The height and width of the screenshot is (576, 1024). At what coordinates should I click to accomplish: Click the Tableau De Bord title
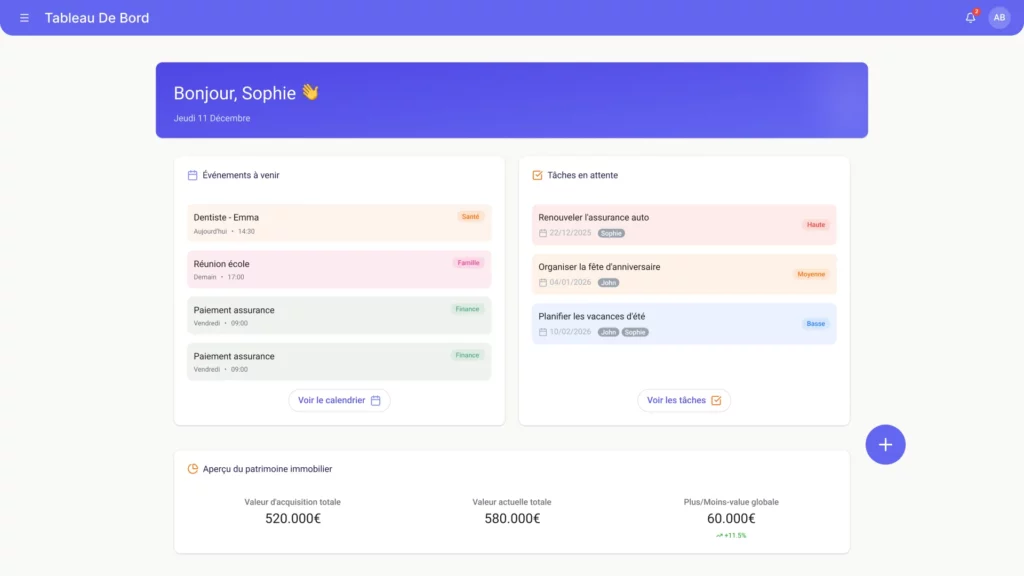pos(97,18)
